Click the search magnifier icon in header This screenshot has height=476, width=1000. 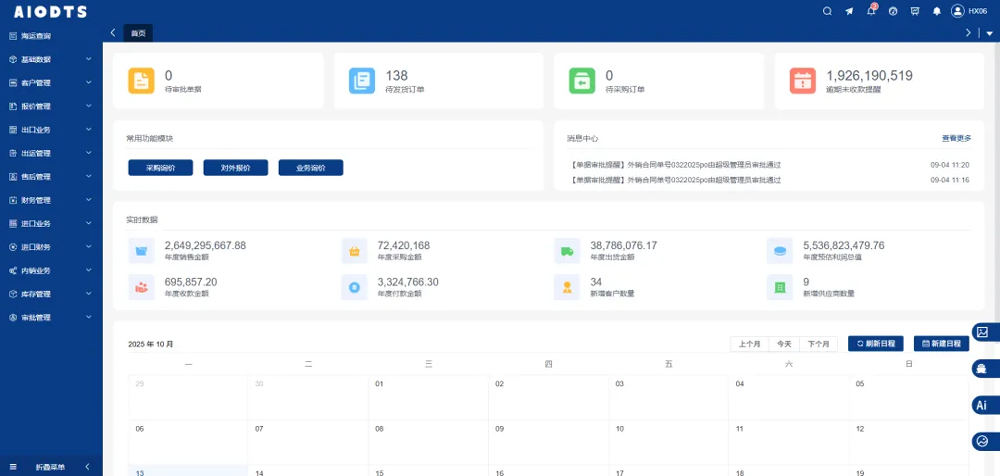point(827,11)
